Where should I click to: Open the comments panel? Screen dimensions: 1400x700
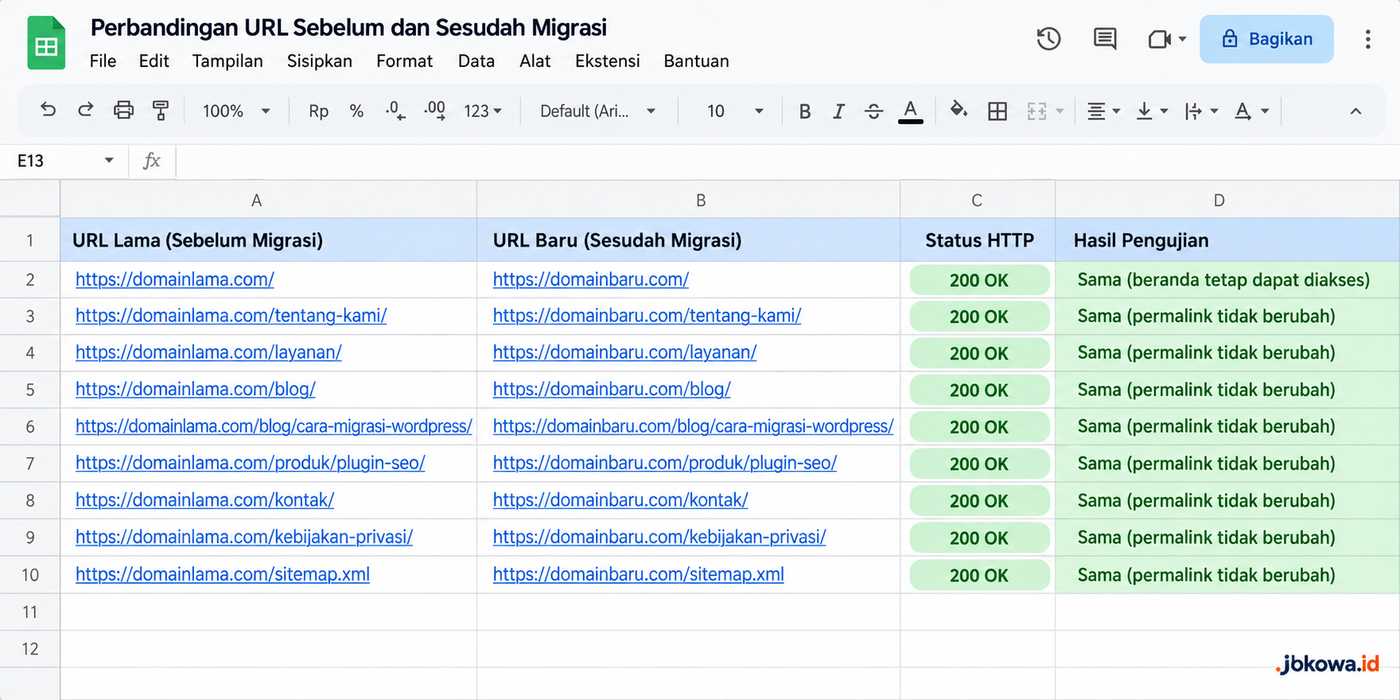point(1105,39)
